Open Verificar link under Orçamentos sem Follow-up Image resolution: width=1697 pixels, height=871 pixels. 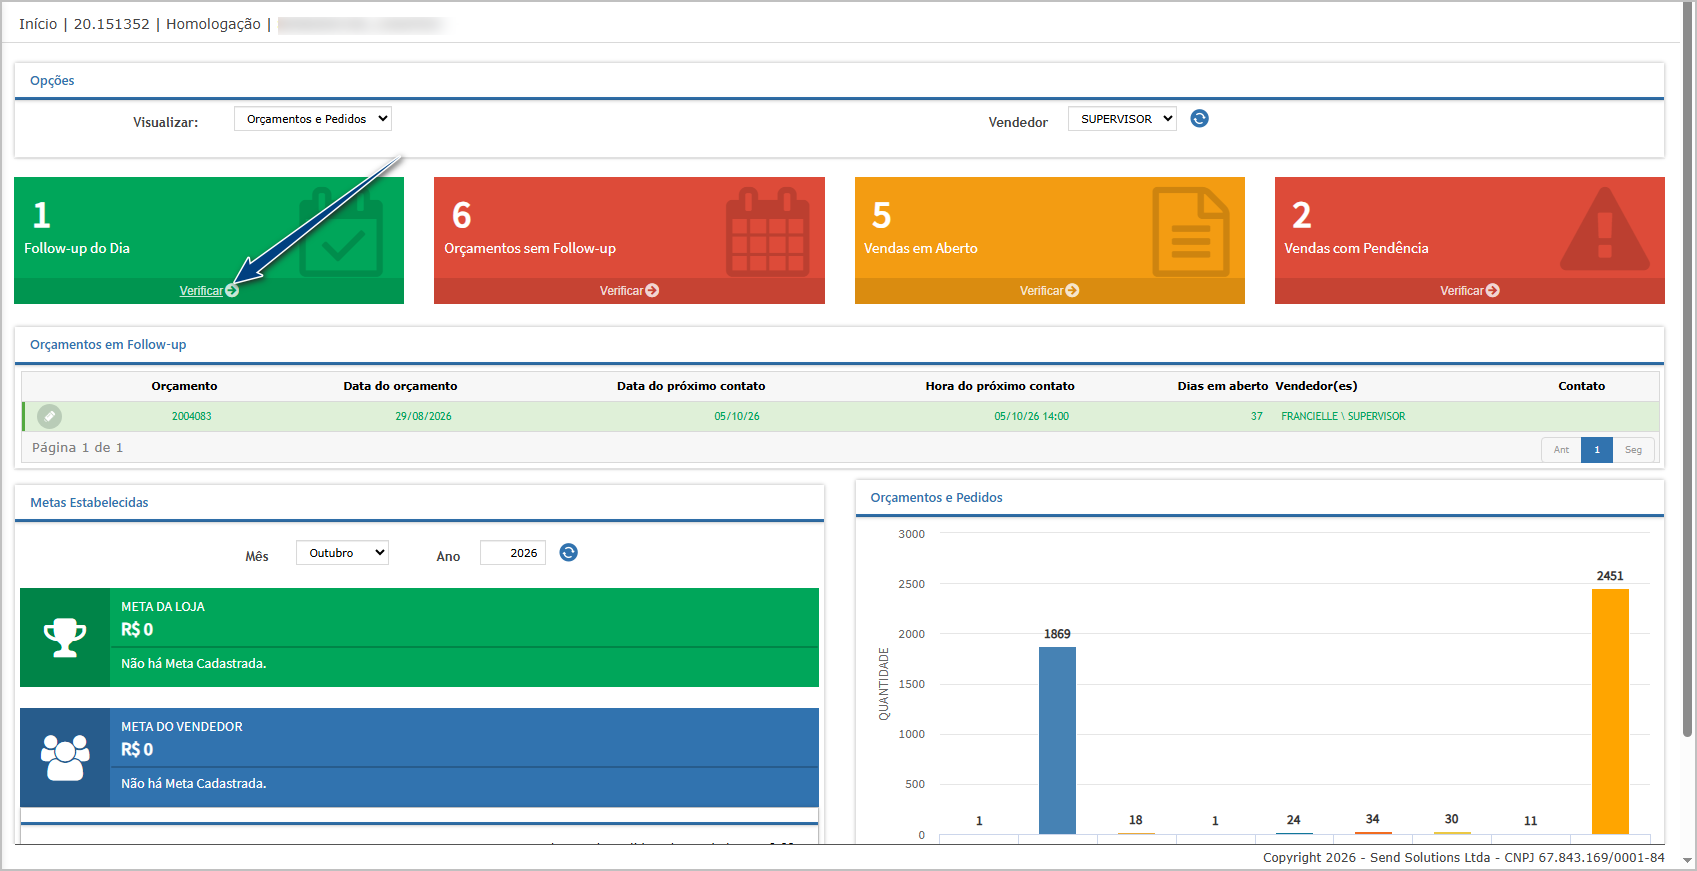pos(629,291)
